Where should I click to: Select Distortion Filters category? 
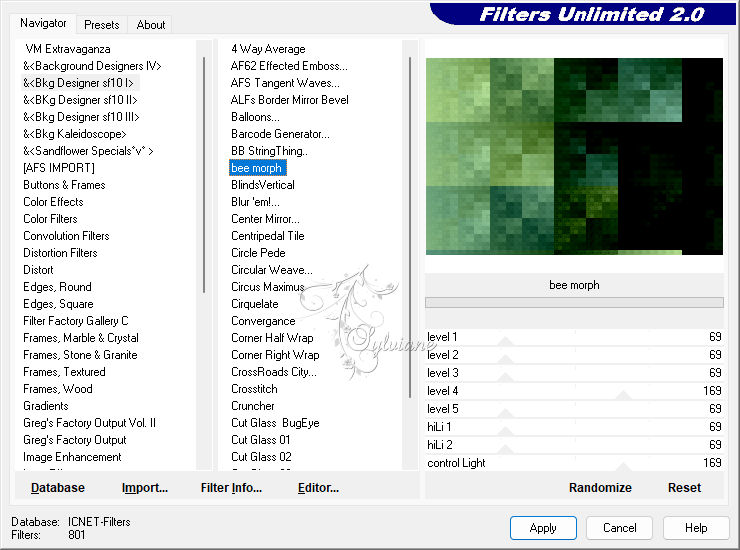[x=60, y=253]
